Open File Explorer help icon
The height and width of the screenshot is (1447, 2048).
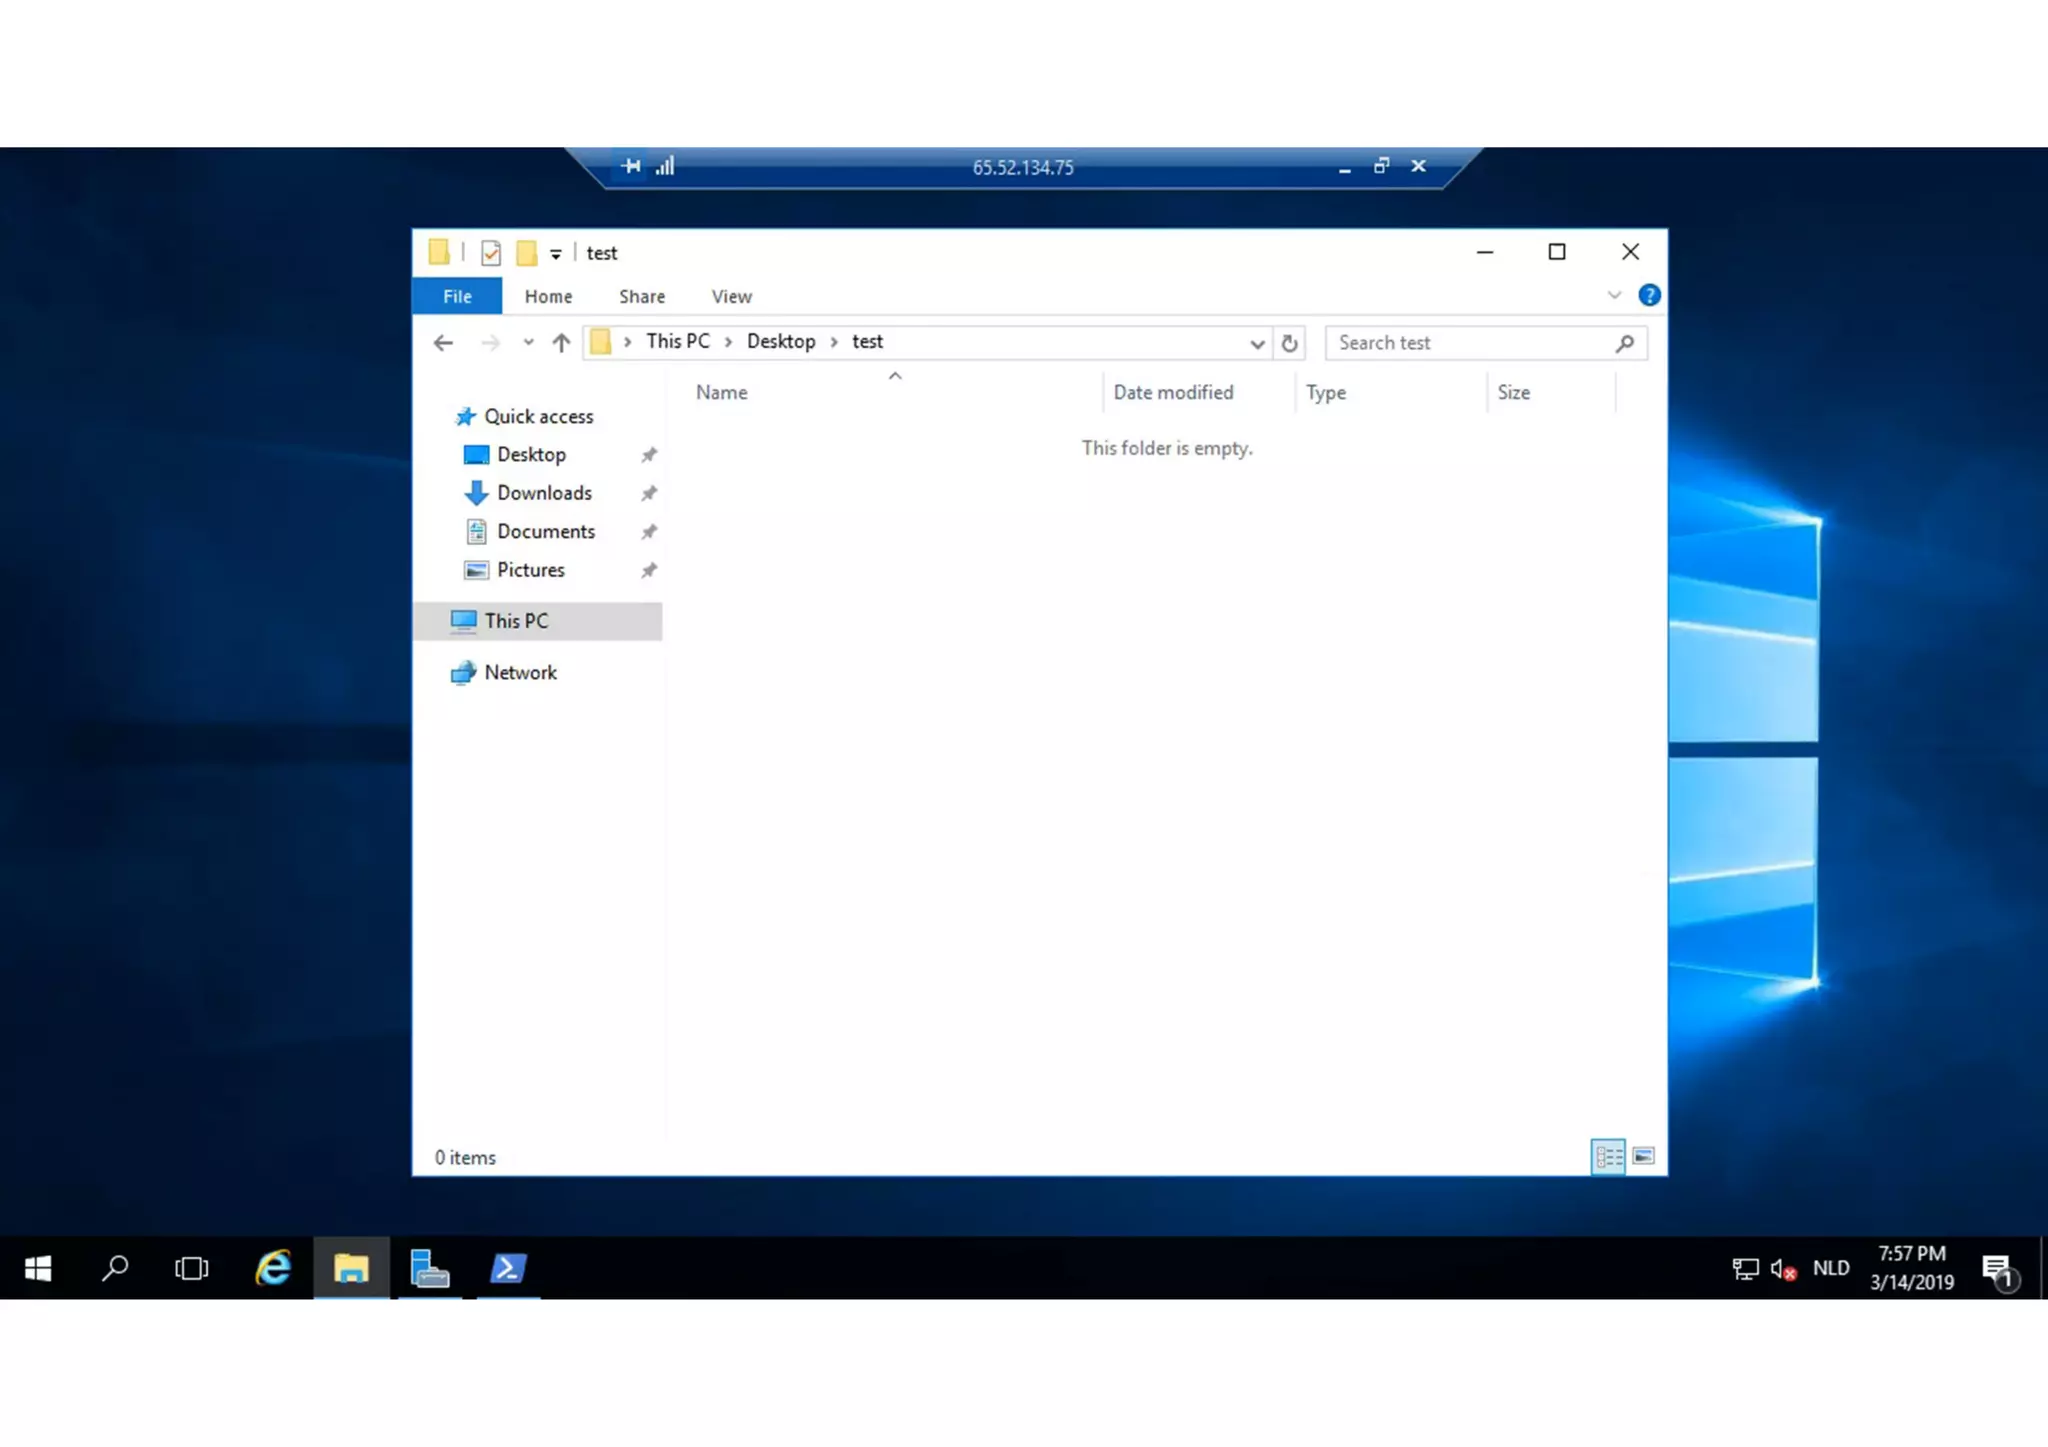pos(1649,295)
